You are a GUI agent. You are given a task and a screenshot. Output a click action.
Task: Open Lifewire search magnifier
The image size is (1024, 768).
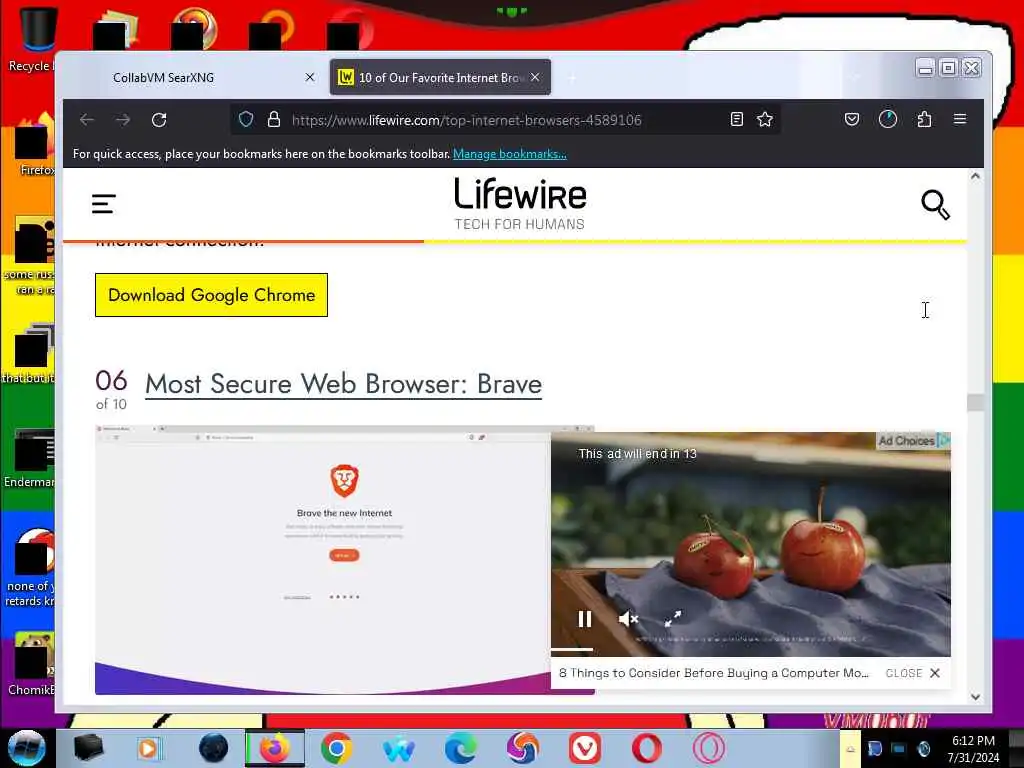(x=935, y=204)
